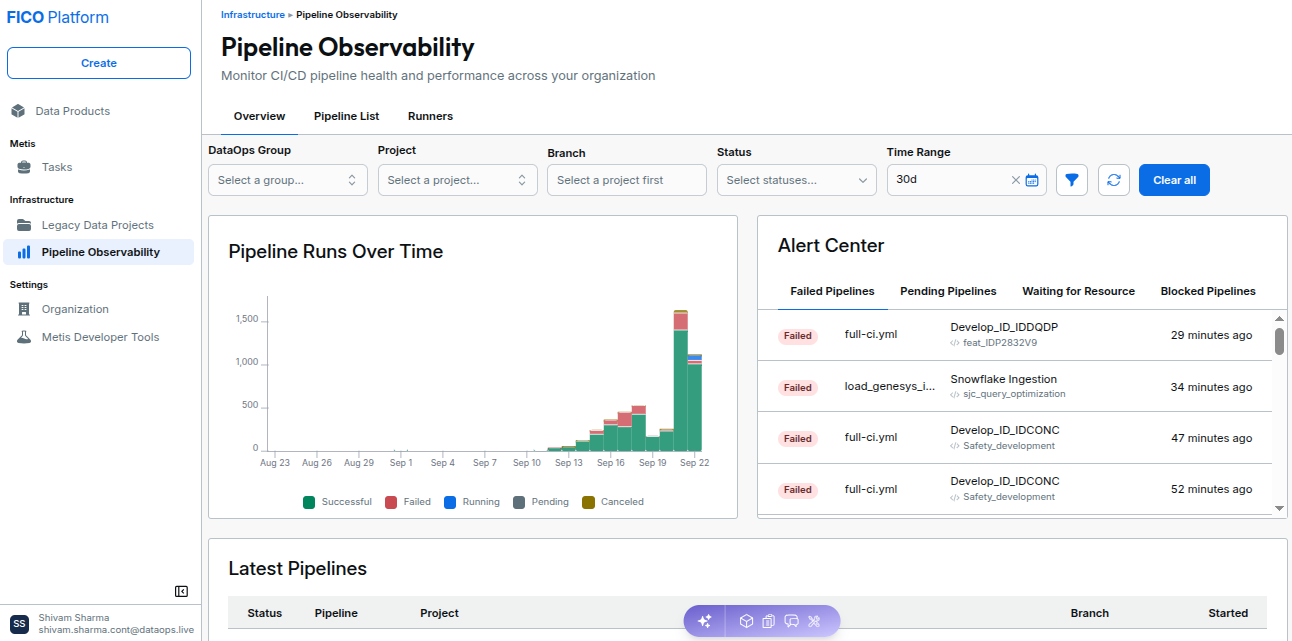Click the Create button
This screenshot has width=1292, height=641.
(x=99, y=63)
